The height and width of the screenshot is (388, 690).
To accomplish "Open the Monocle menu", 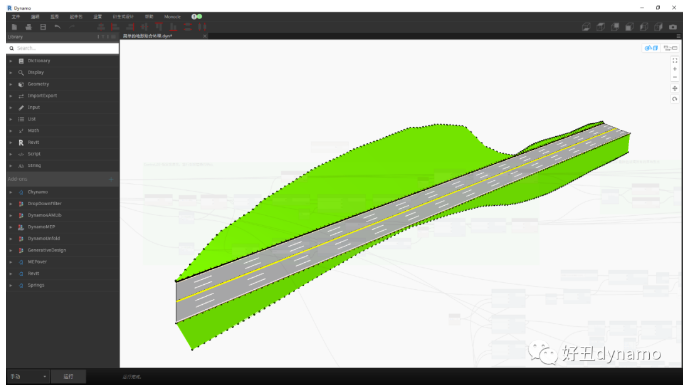I will tap(172, 17).
